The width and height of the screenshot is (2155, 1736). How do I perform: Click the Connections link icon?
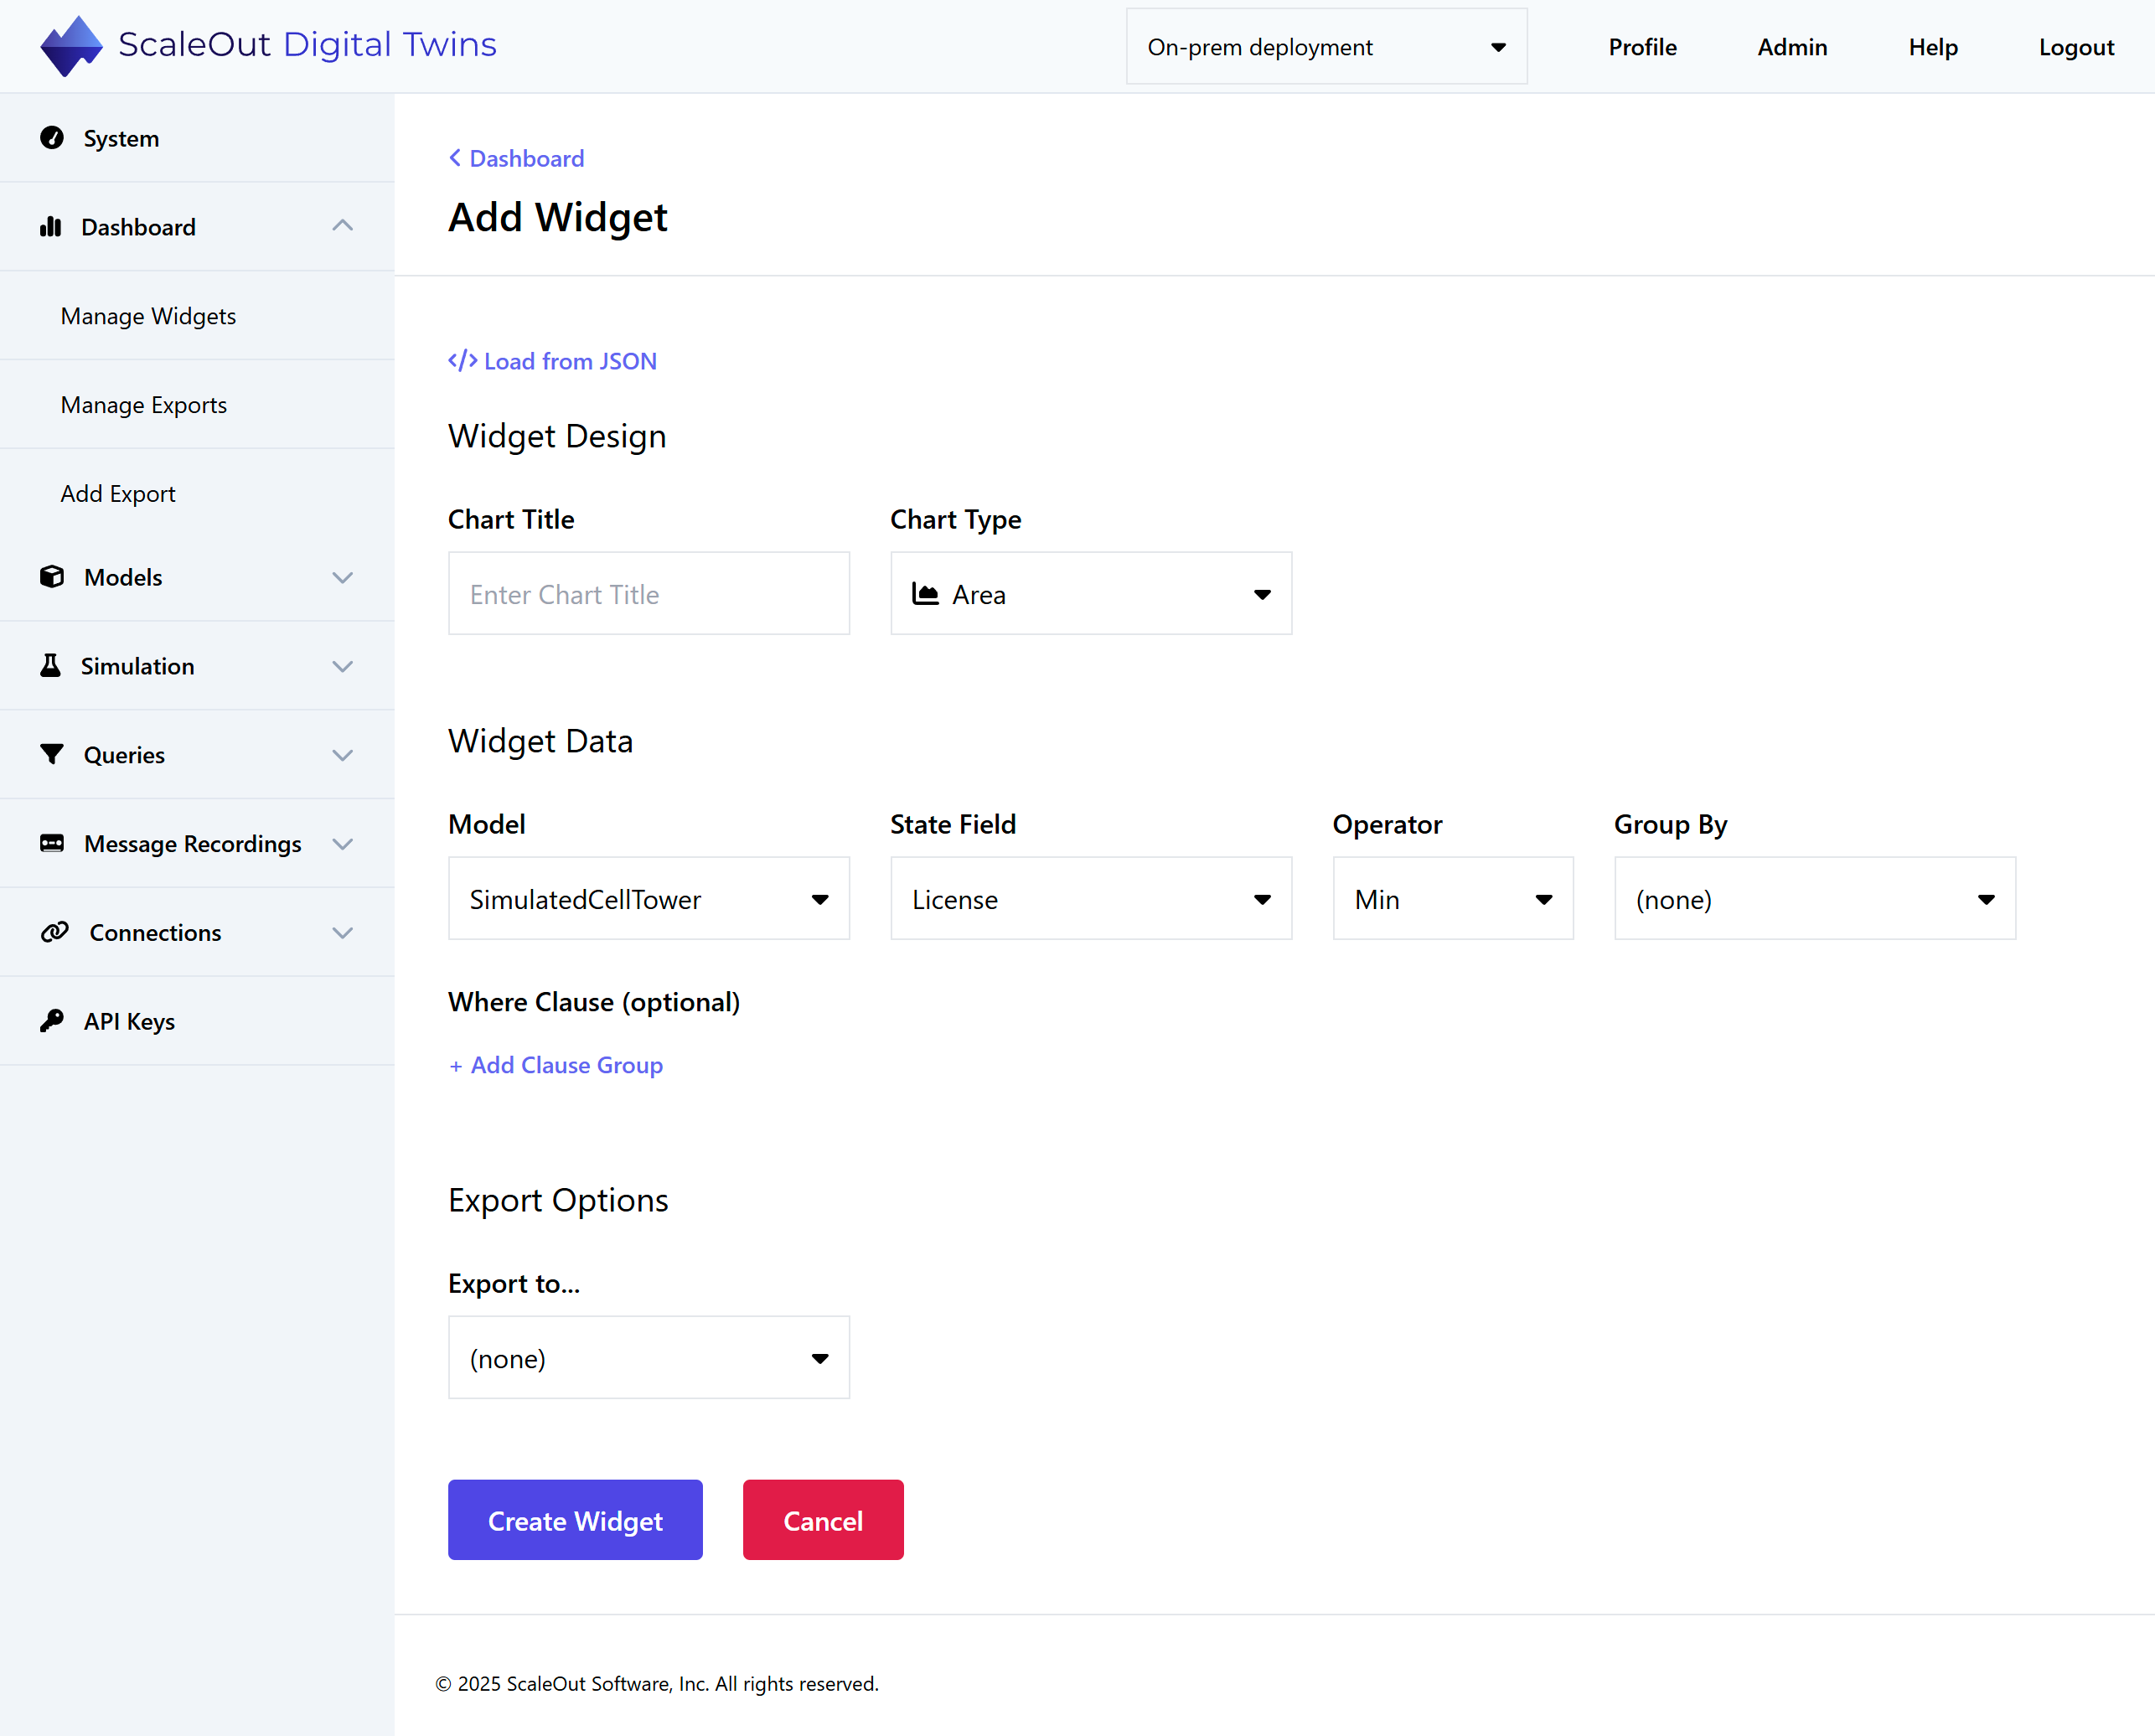[x=55, y=932]
